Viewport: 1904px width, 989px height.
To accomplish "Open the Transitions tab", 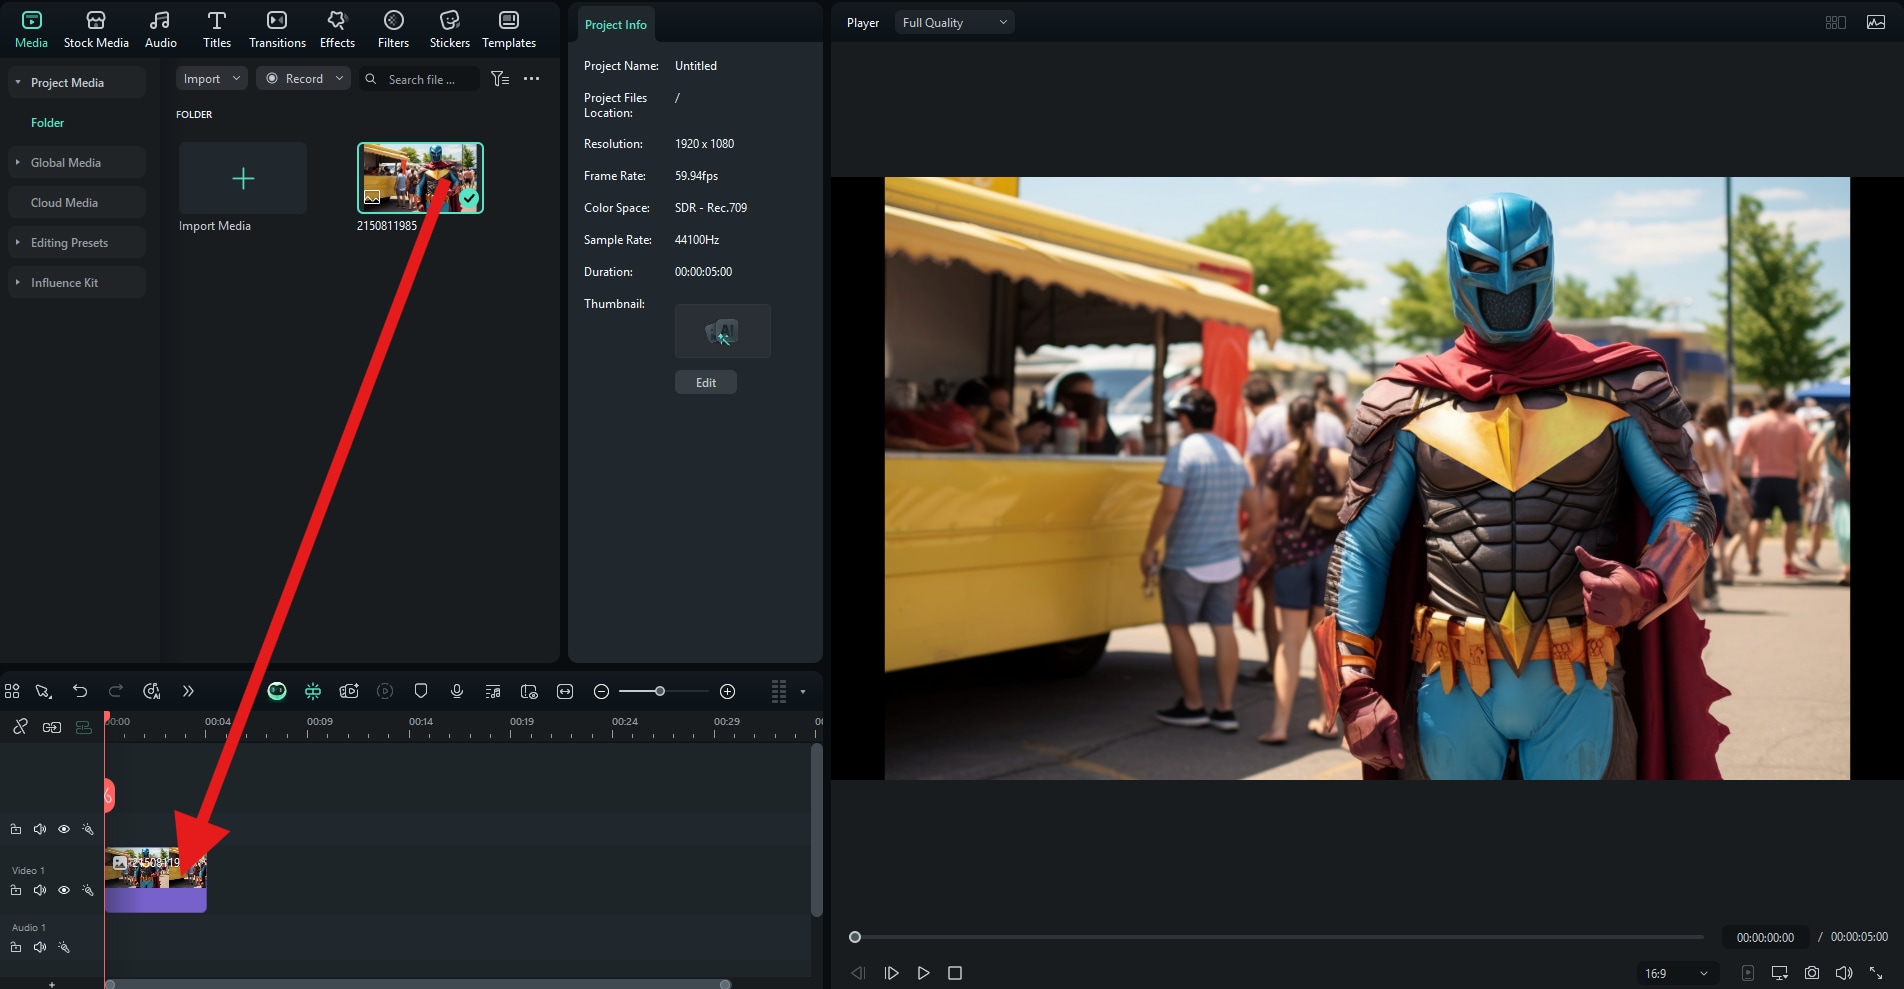I will [277, 29].
